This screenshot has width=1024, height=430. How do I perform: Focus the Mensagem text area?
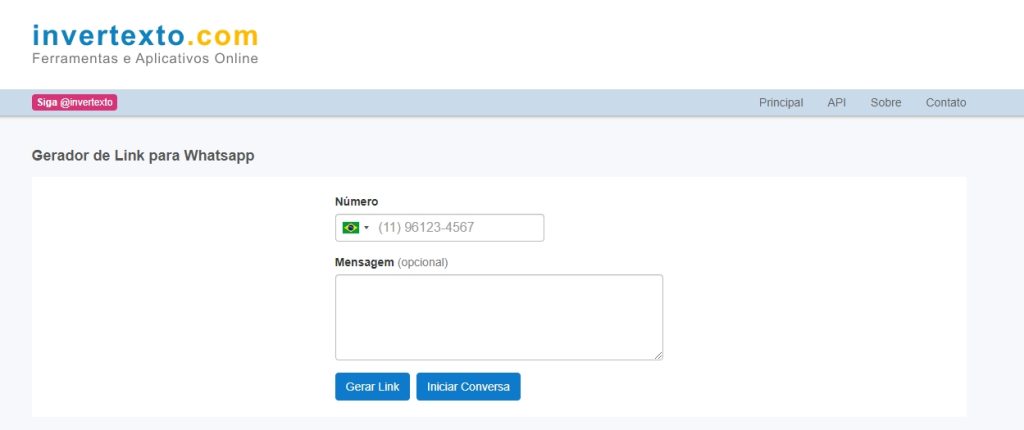[499, 317]
